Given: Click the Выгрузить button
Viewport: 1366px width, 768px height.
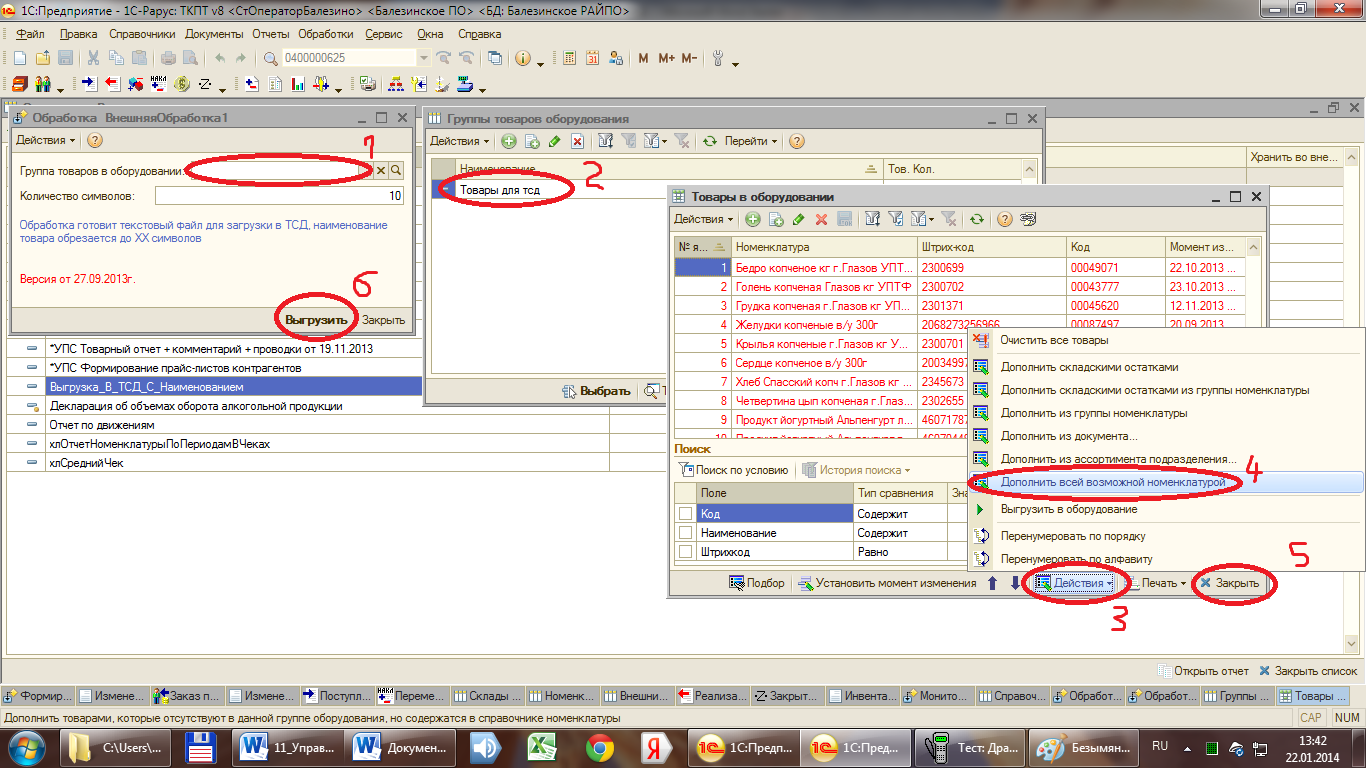Looking at the screenshot, I should click(x=317, y=320).
